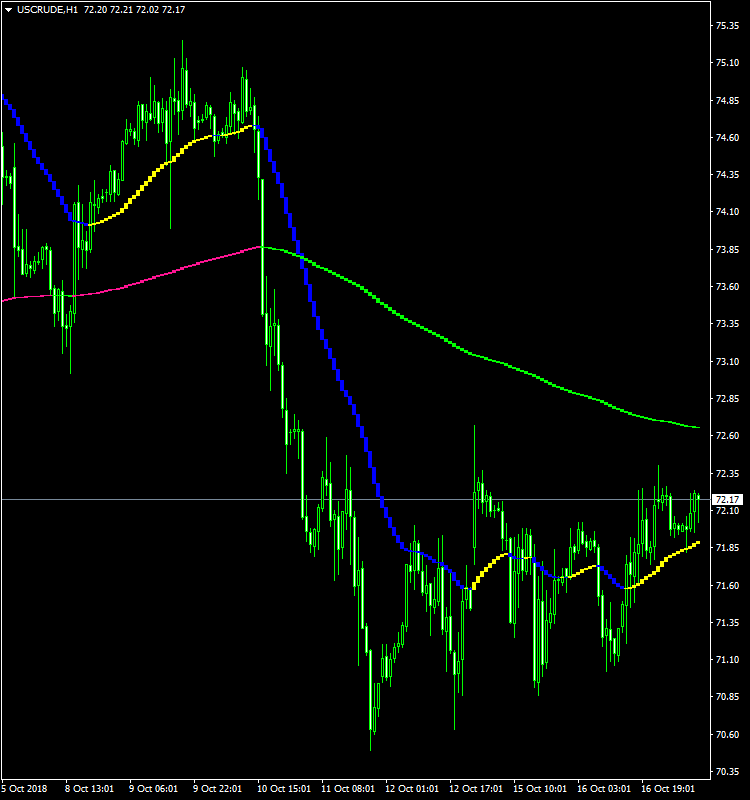
Task: Click the 73.35 price axis label
Action: [728, 324]
